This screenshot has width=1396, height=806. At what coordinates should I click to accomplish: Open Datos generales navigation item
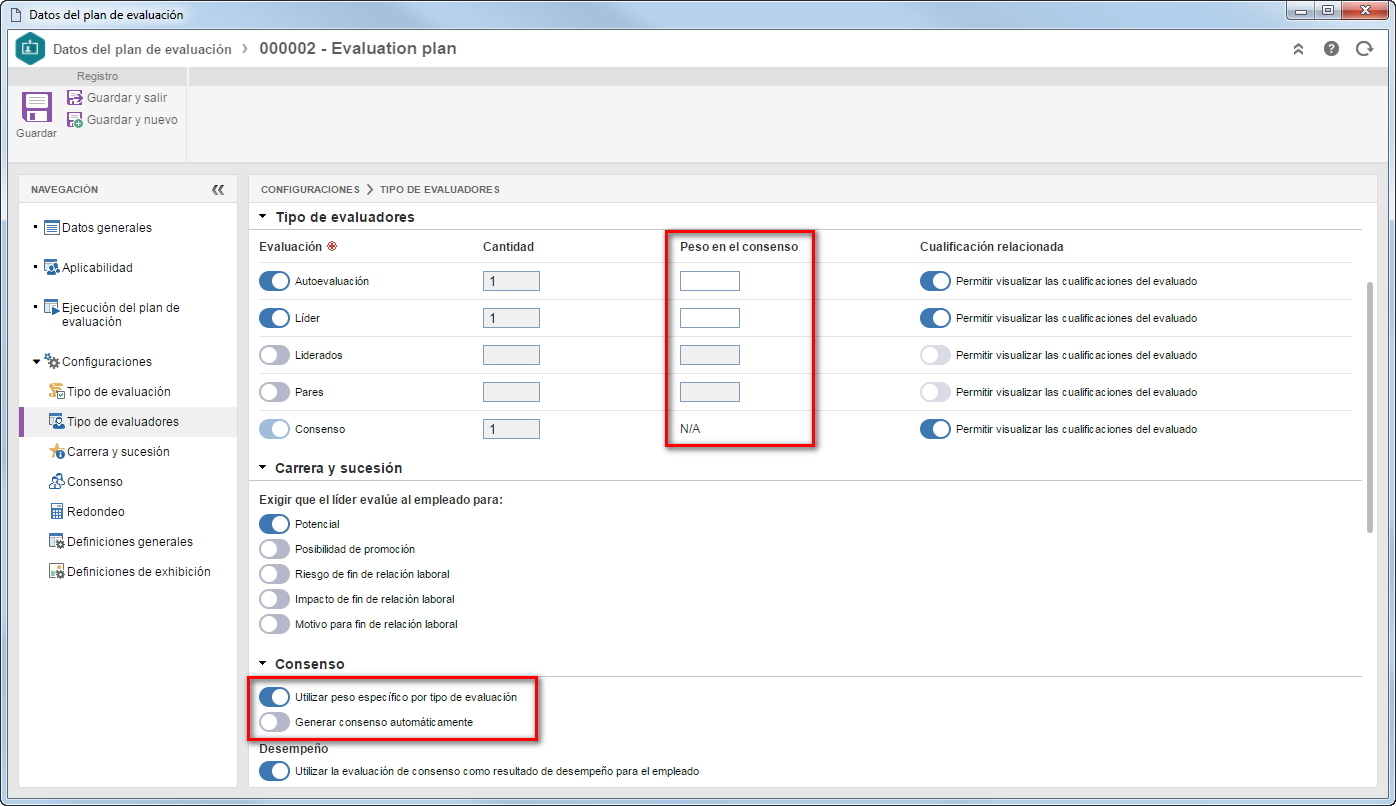(x=107, y=228)
